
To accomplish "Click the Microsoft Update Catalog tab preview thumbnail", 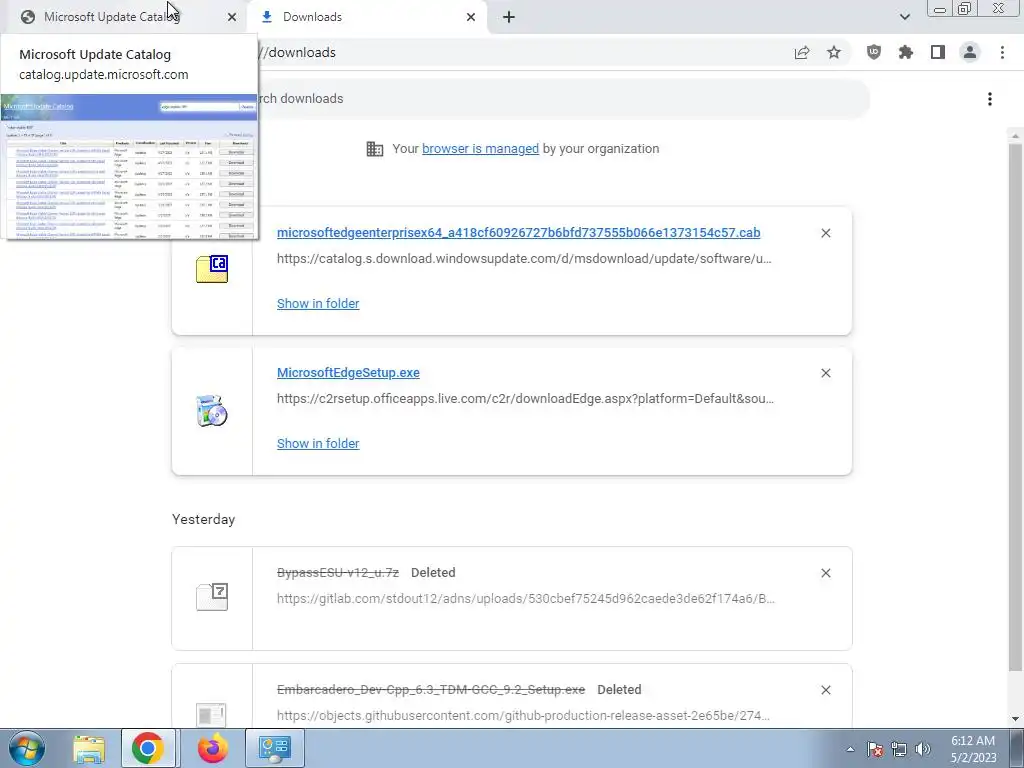I will 129,167.
